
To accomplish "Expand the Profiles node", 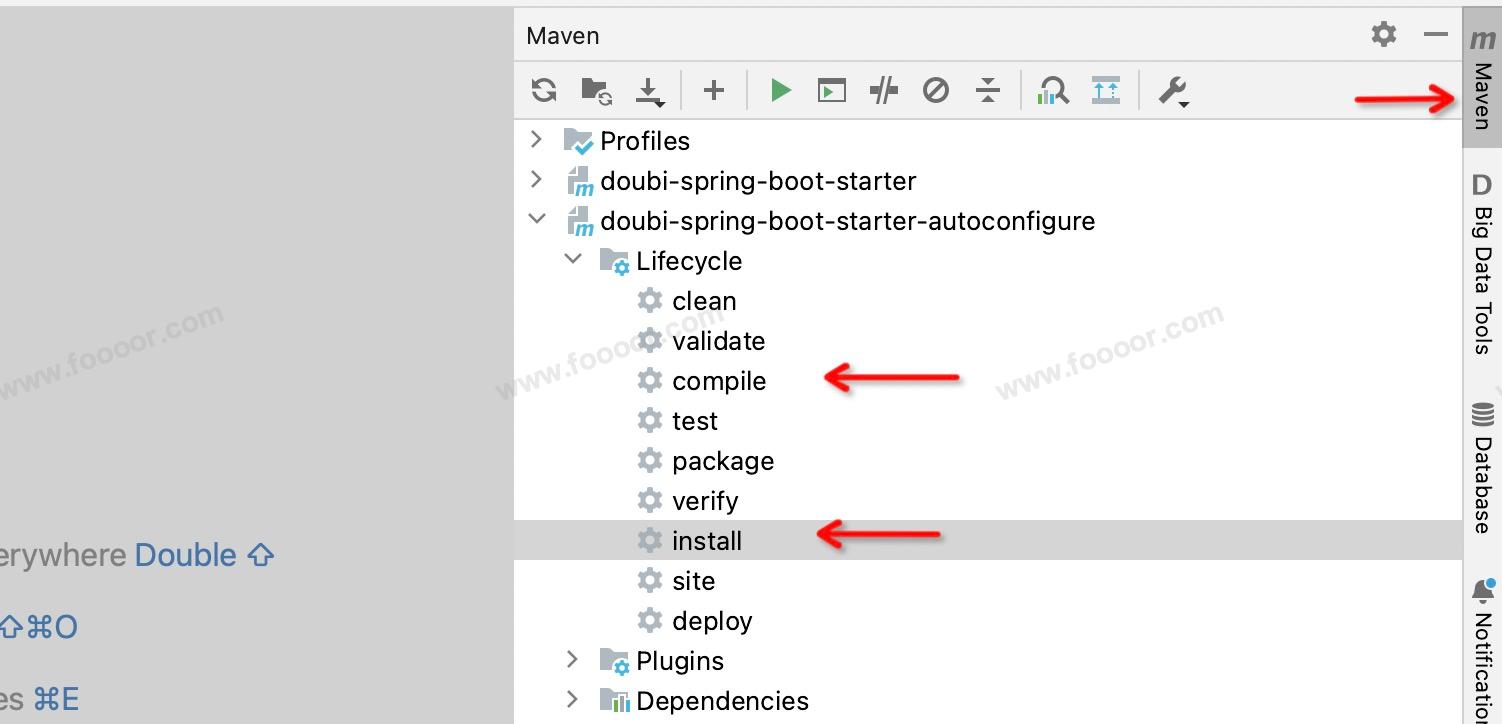I will [537, 139].
